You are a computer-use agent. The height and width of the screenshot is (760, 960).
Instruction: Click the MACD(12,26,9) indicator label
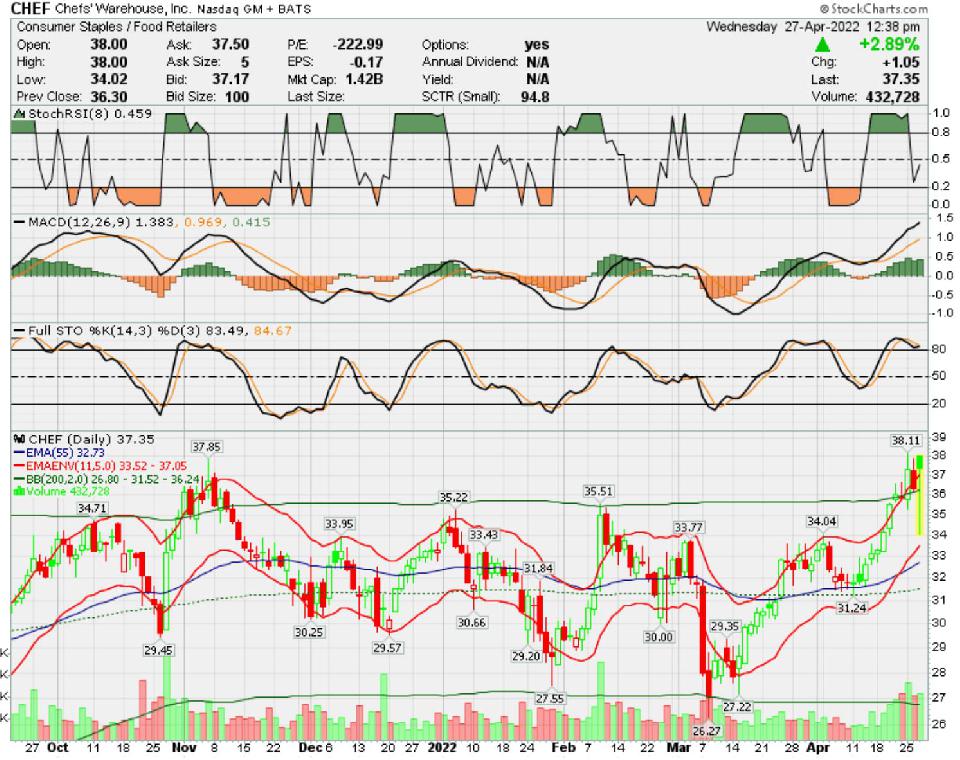[80, 222]
